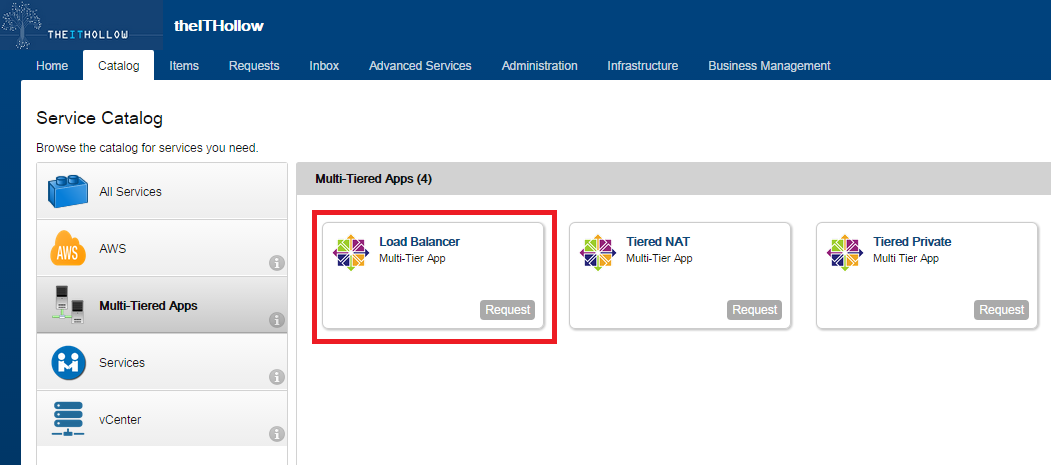Switch to the Requests tab
The width and height of the screenshot is (1051, 465).
click(x=254, y=66)
